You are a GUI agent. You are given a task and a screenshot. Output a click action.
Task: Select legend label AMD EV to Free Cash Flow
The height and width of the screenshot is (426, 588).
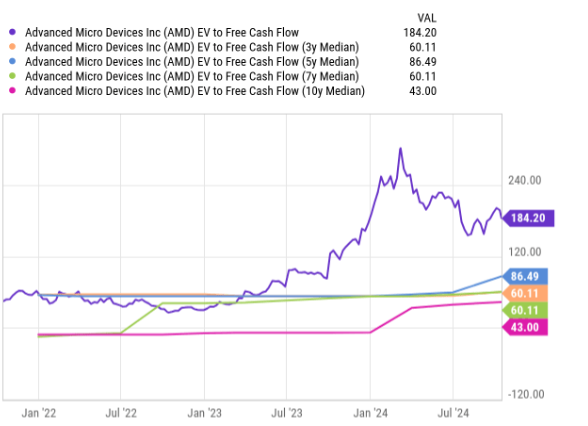coord(162,33)
